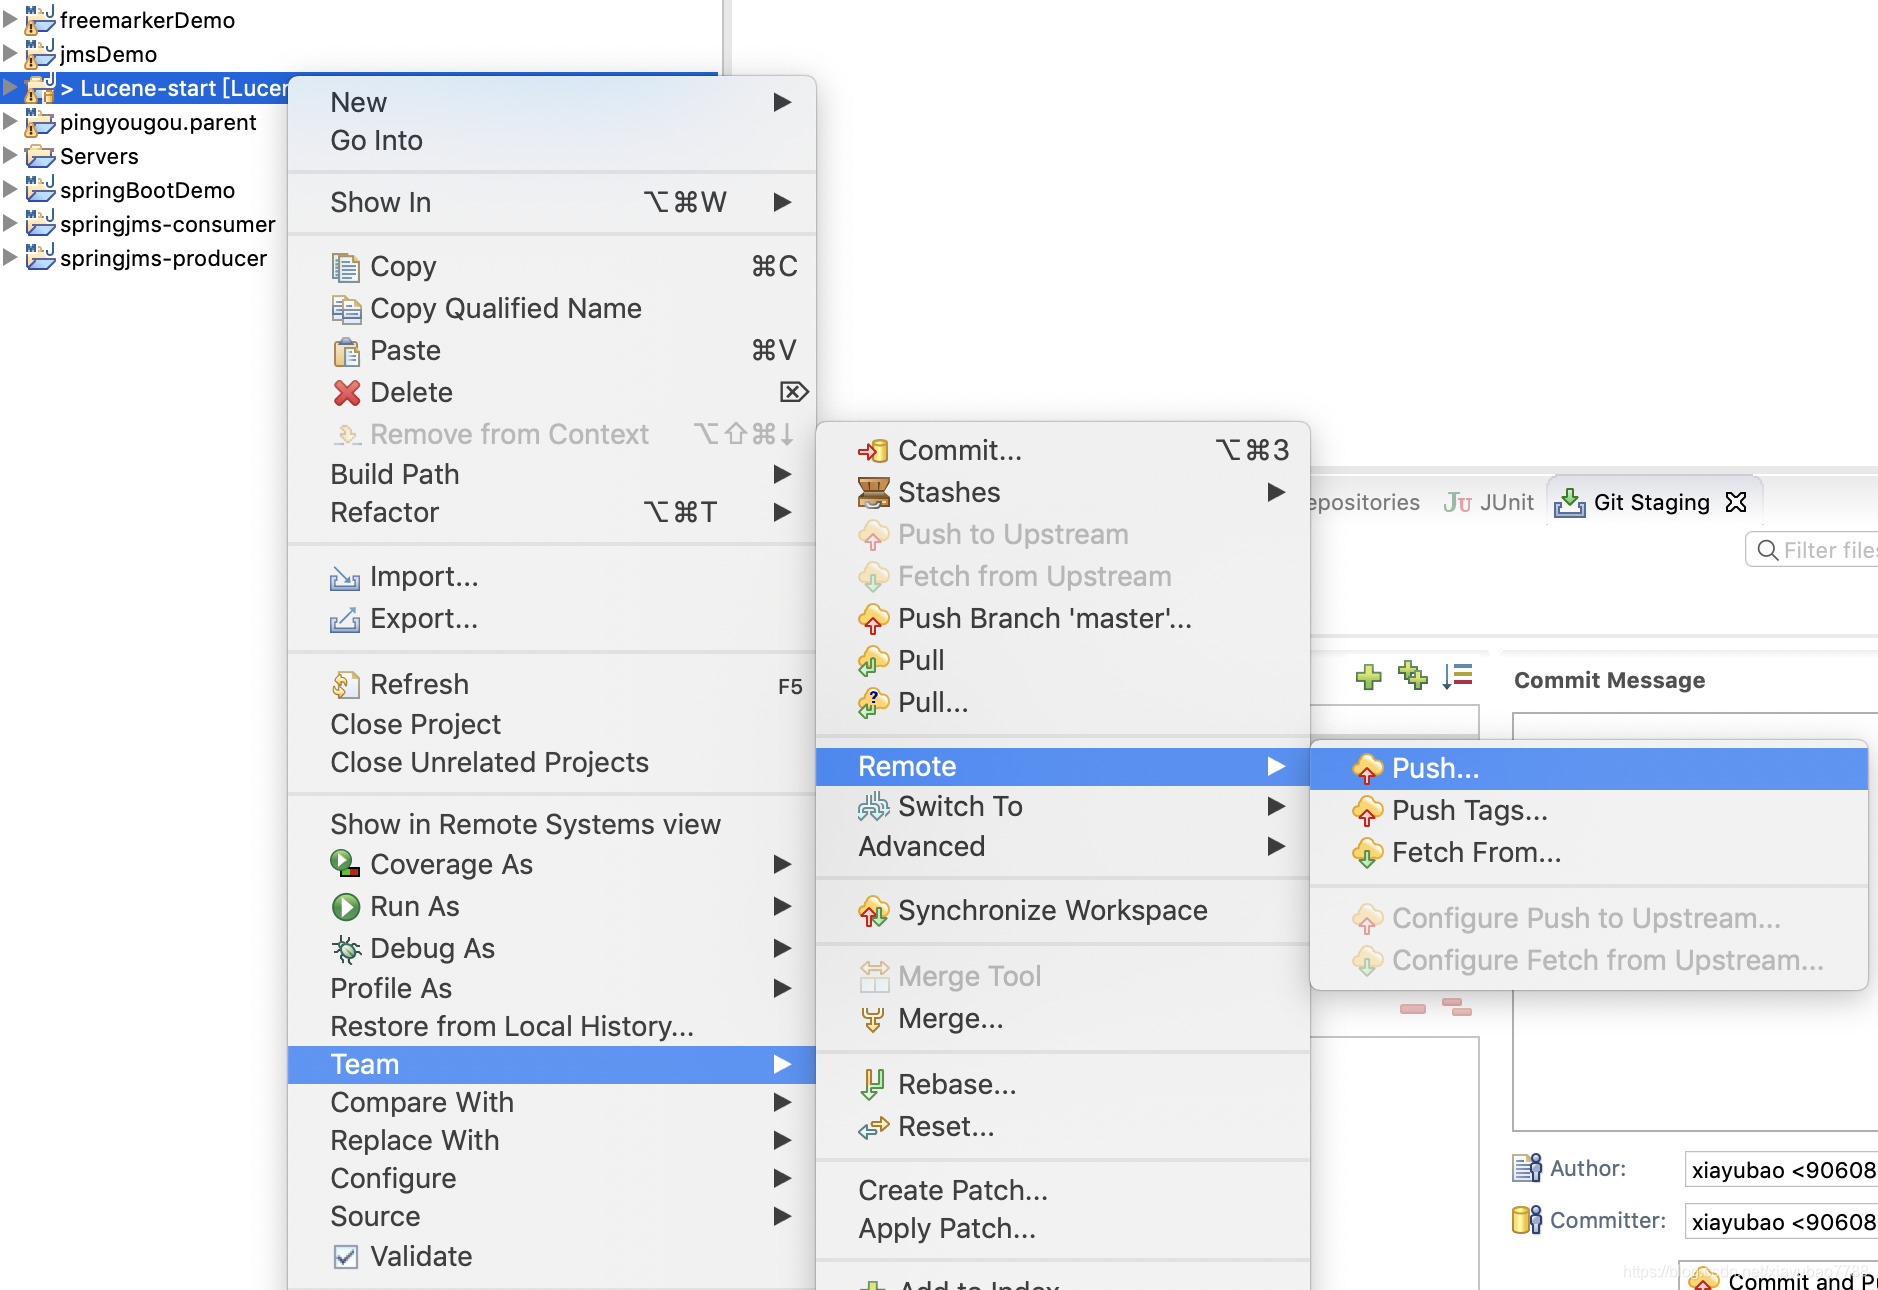This screenshot has width=1878, height=1290.
Task: Open the Build Path submenu
Action: (552, 475)
